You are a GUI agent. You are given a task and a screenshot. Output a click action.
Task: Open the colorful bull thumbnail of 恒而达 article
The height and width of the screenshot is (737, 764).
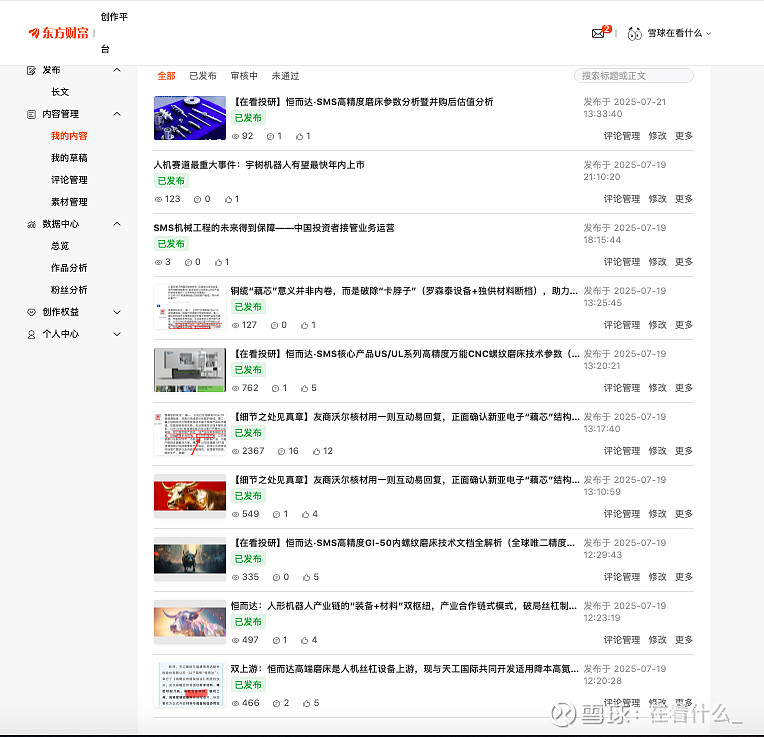[190, 622]
